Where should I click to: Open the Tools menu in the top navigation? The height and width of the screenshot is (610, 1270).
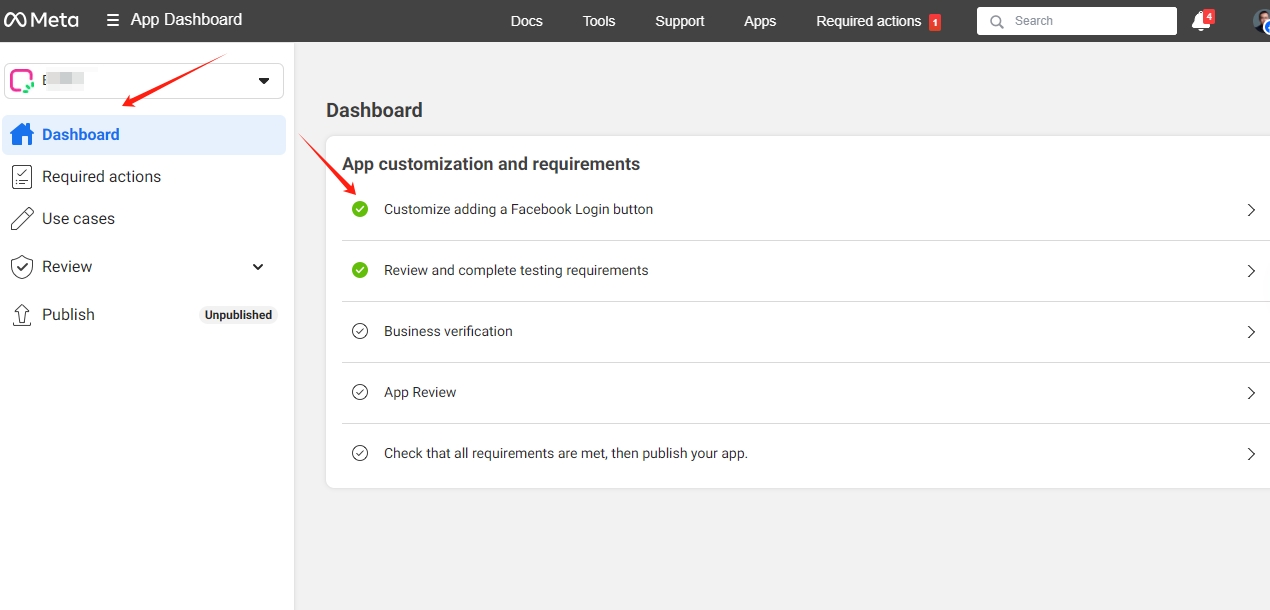(x=598, y=20)
